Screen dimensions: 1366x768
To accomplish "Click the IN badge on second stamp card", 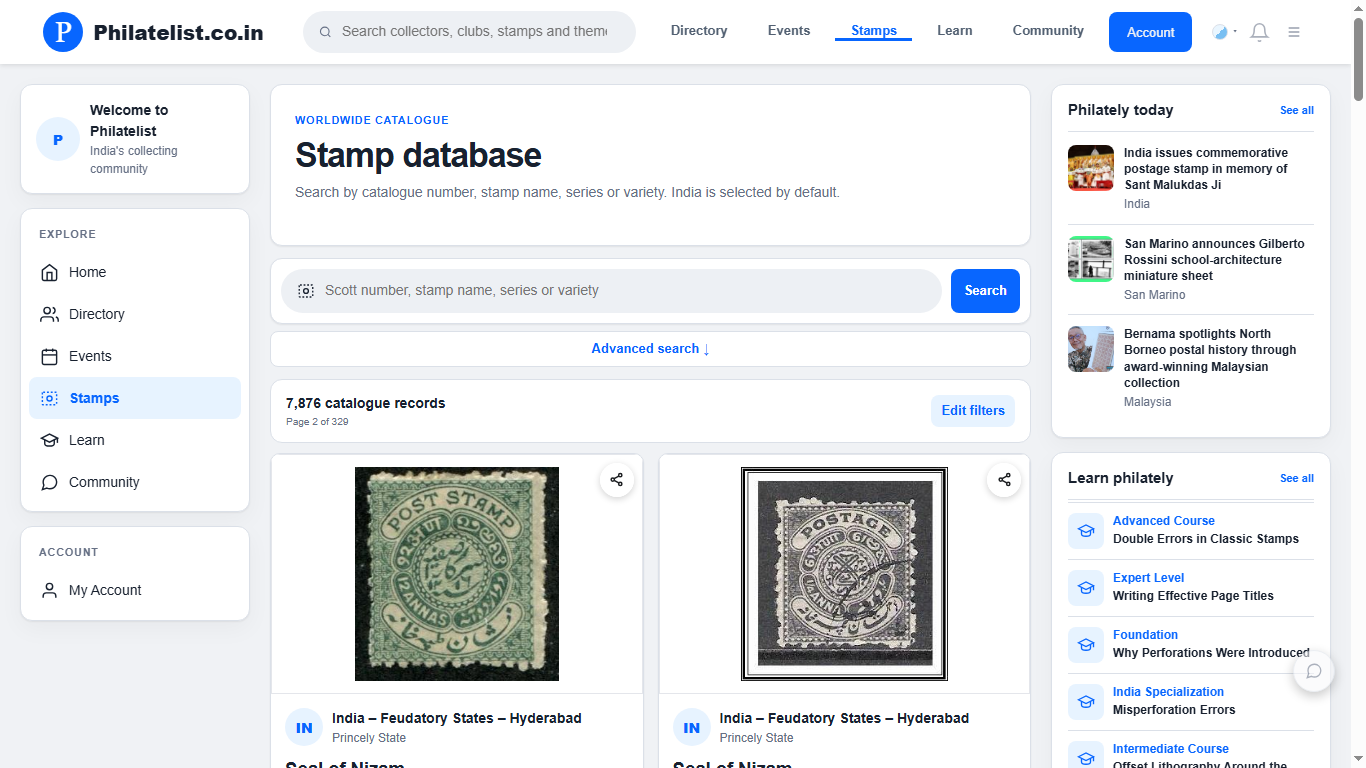I will tap(692, 728).
